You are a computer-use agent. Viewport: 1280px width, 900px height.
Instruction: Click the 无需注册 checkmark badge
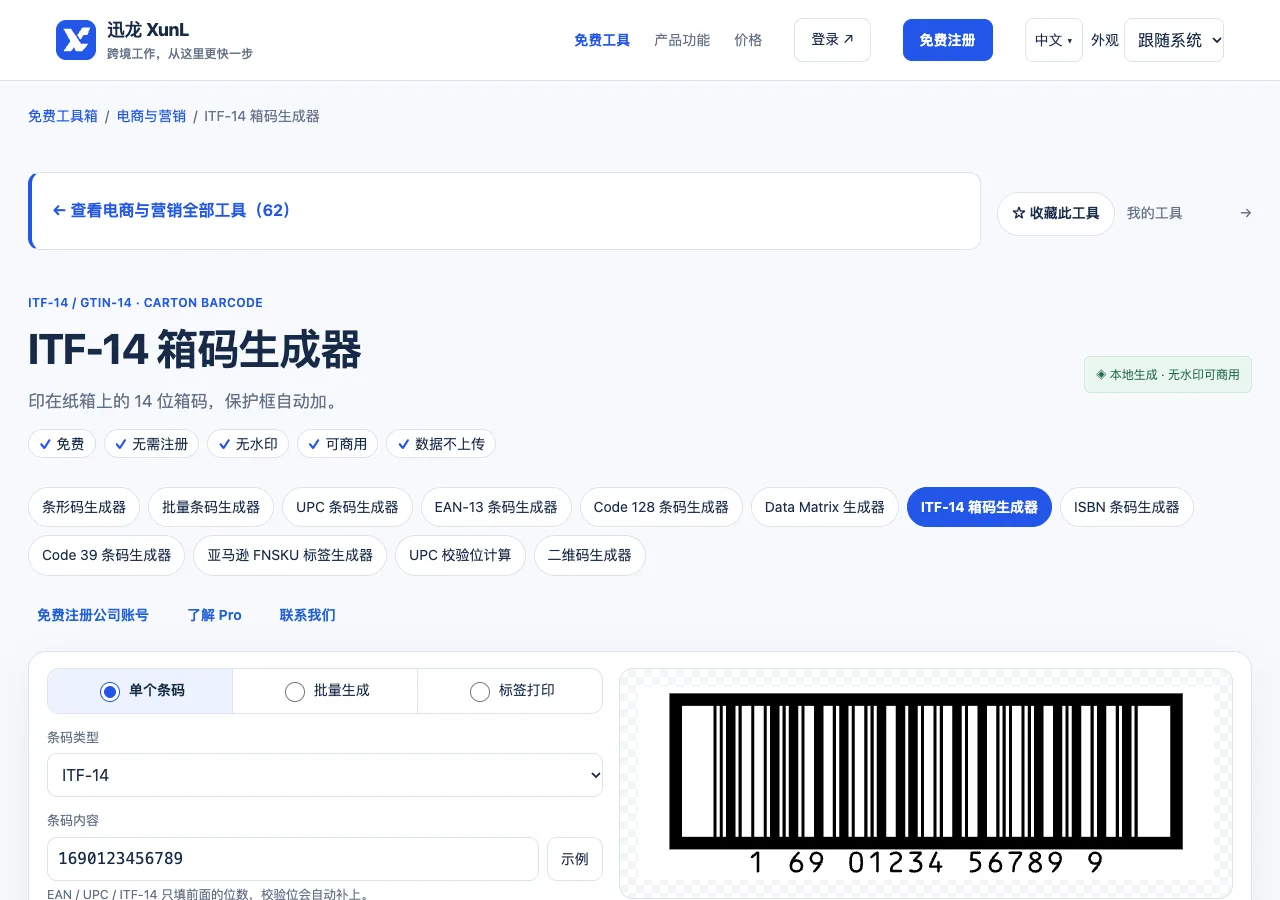(152, 444)
